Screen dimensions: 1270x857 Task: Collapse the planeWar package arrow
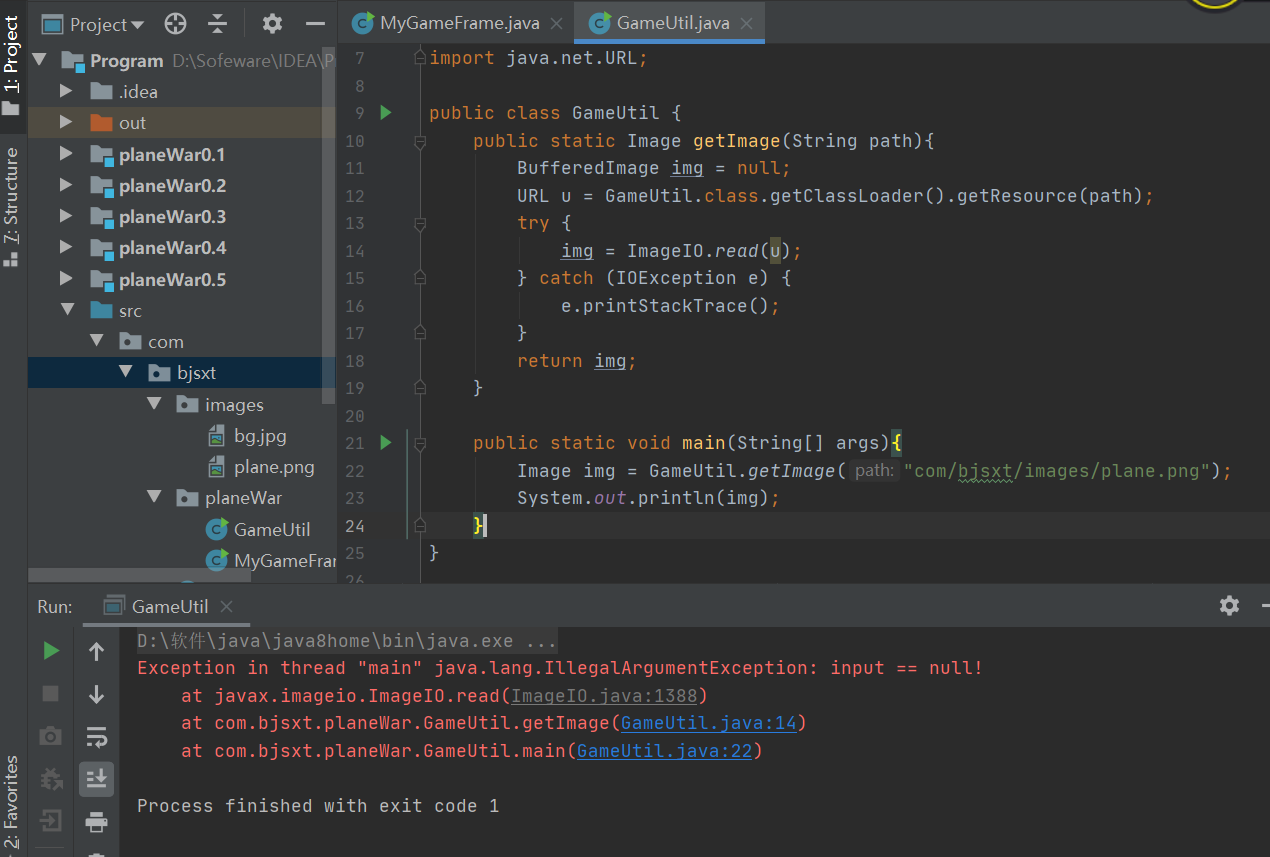tap(155, 497)
